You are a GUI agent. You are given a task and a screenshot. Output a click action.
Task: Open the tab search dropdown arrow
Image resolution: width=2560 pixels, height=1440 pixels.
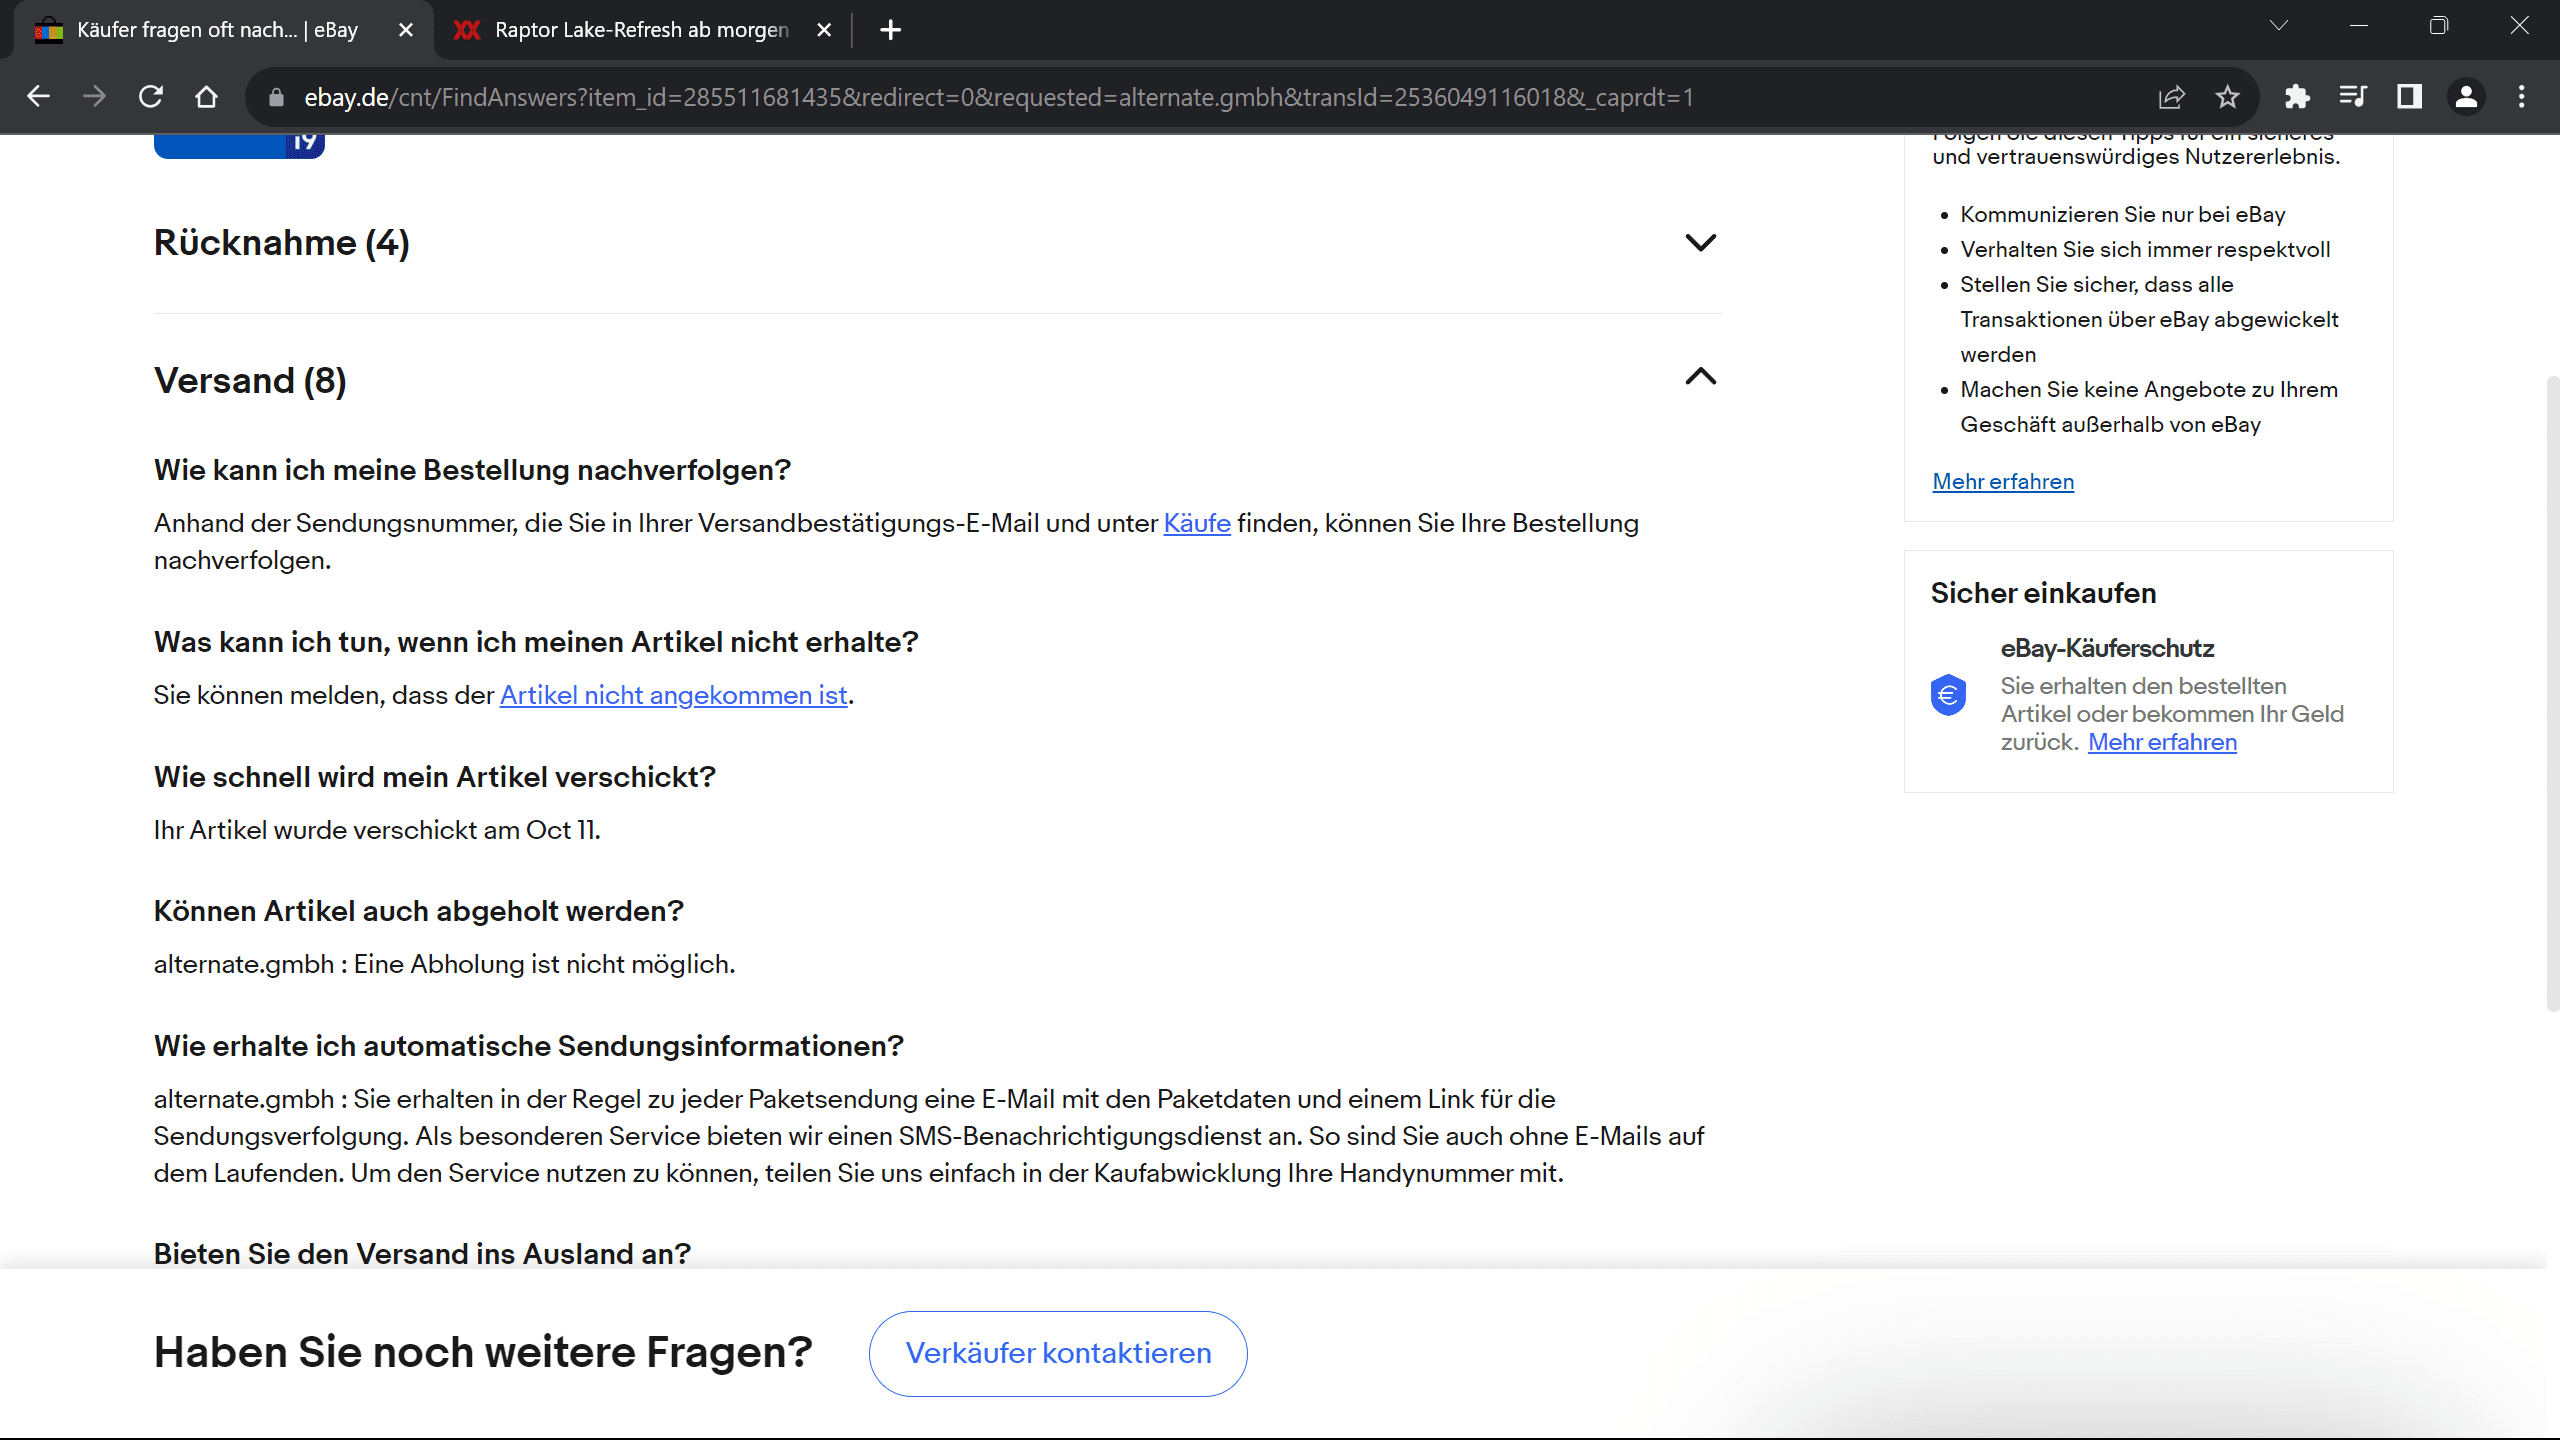[x=2279, y=27]
